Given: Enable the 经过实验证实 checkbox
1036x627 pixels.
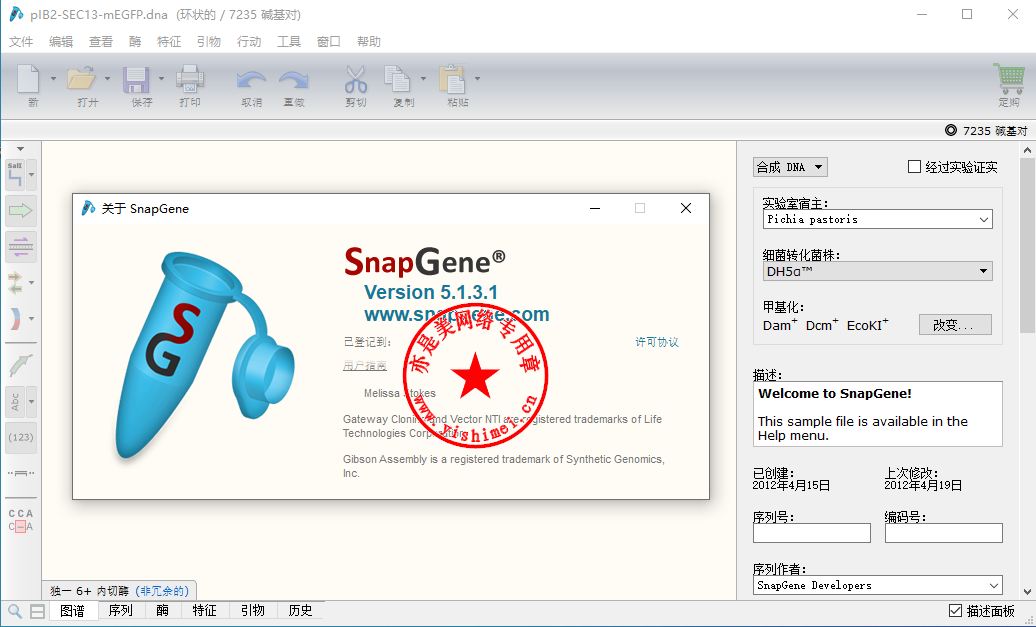Looking at the screenshot, I should click(914, 166).
